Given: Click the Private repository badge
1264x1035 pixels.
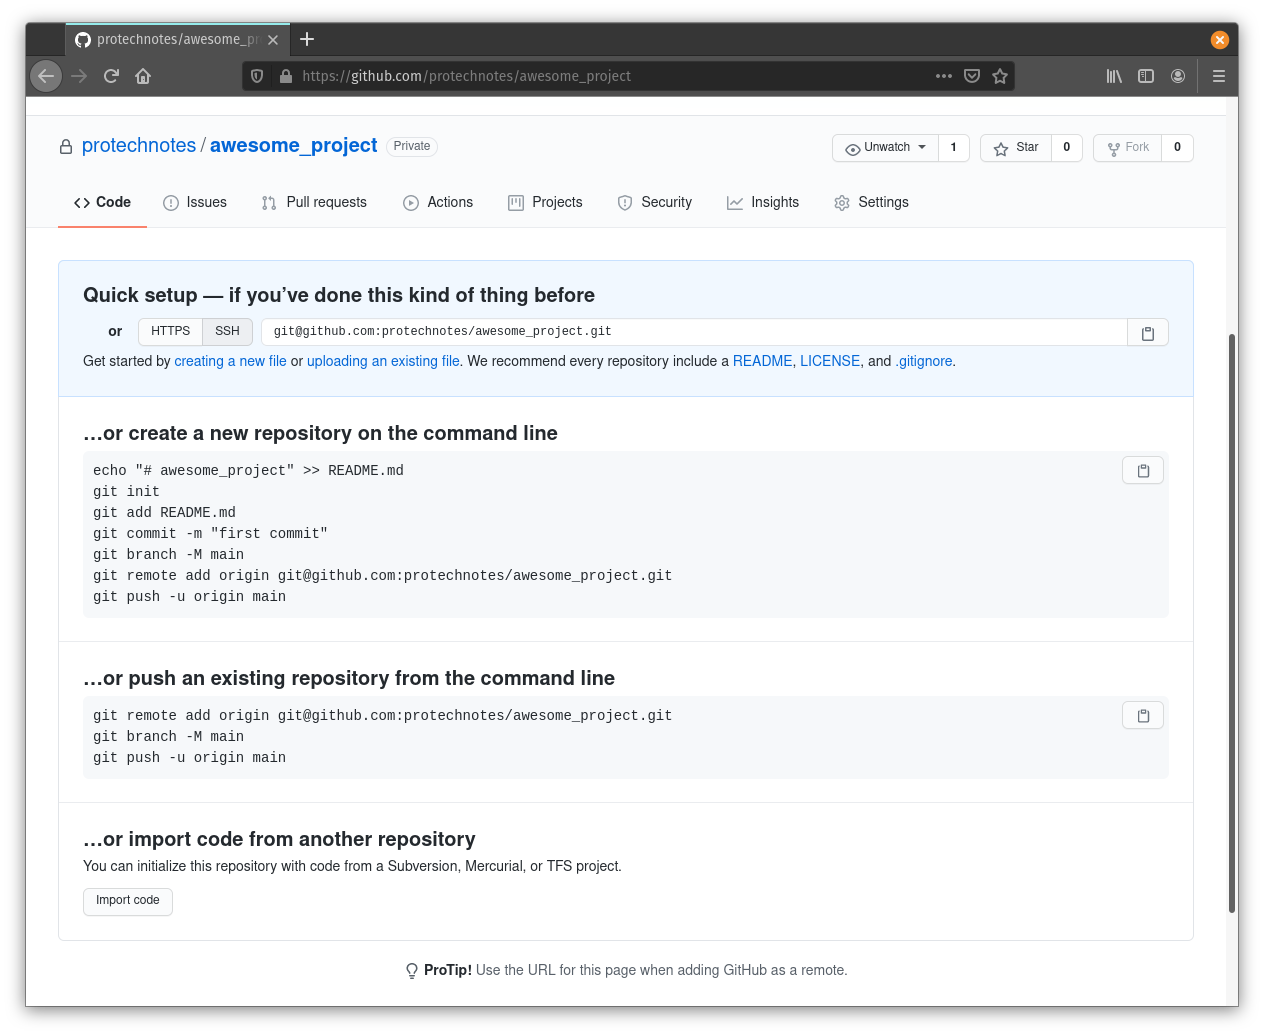Looking at the screenshot, I should pyautogui.click(x=412, y=146).
